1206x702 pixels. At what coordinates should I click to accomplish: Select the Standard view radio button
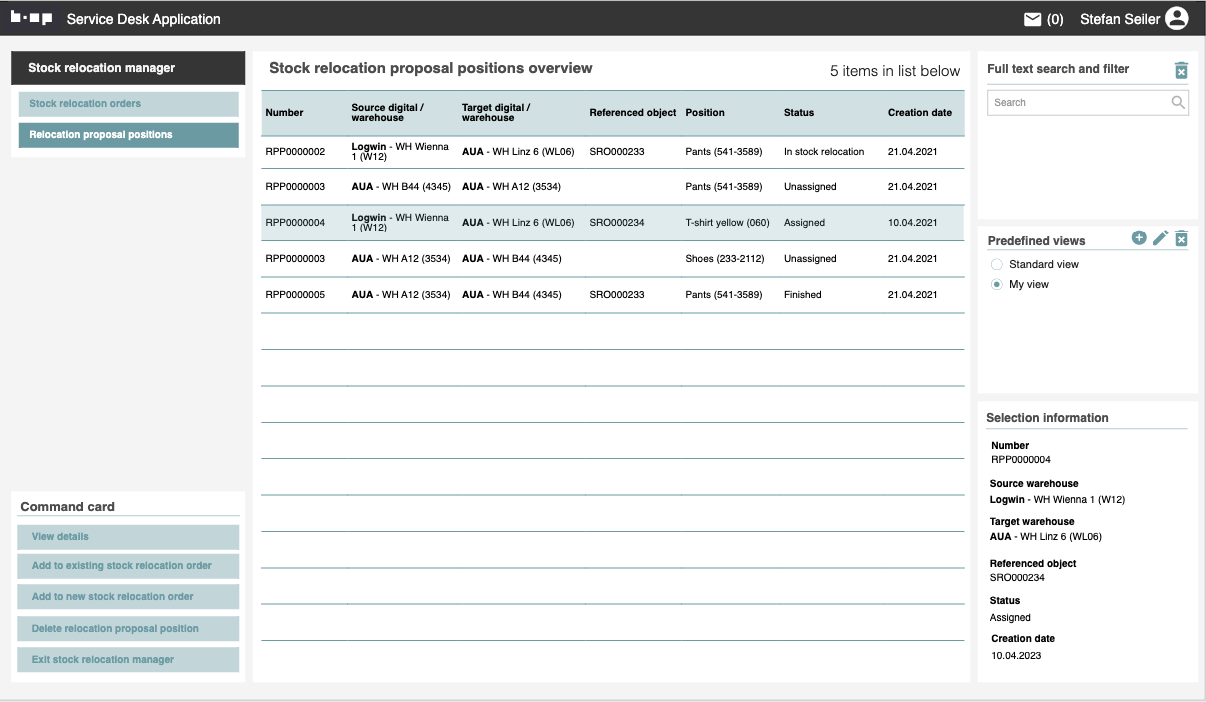996,264
